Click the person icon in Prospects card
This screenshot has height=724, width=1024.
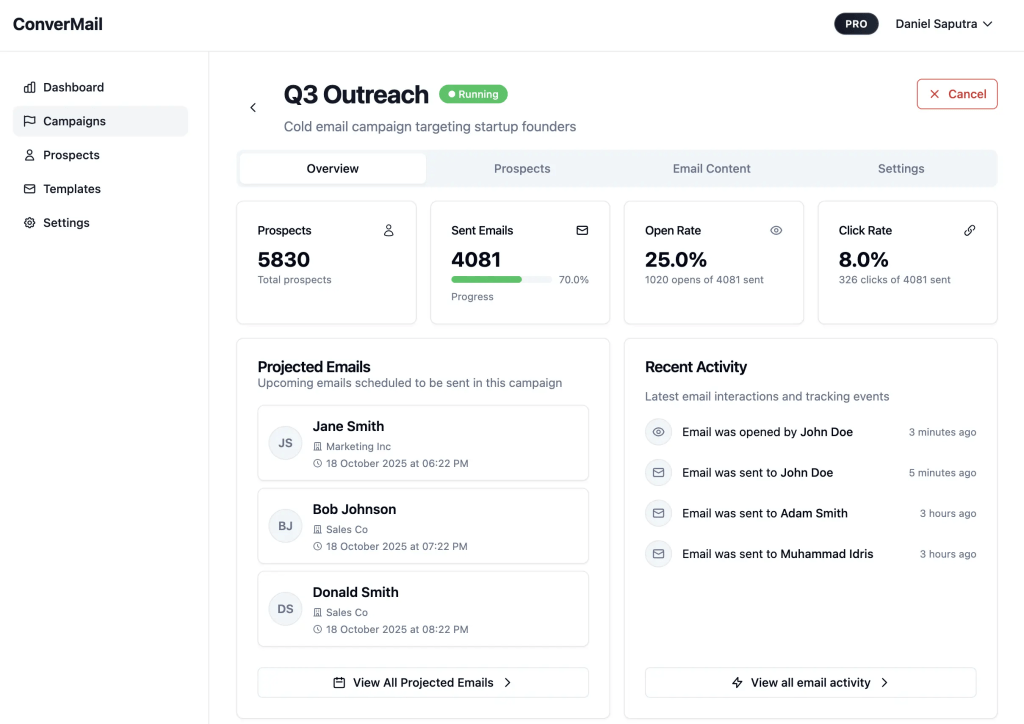[389, 230]
